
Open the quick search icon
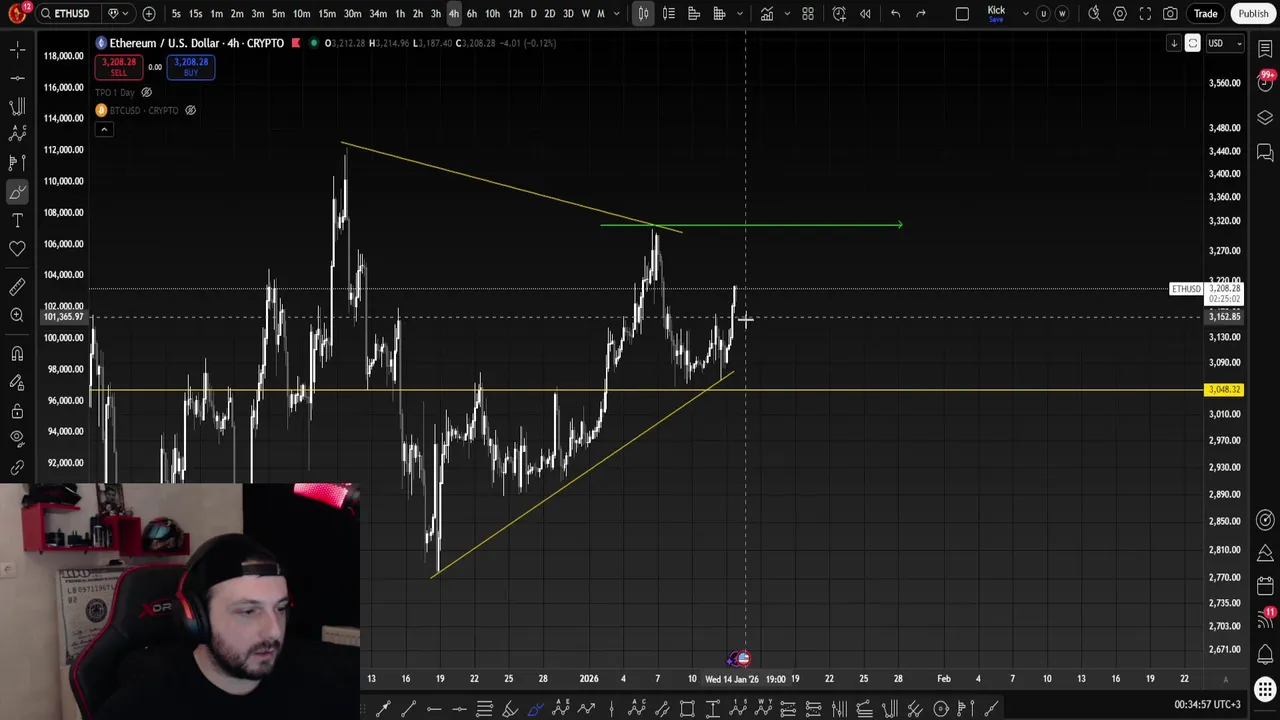click(x=1094, y=13)
